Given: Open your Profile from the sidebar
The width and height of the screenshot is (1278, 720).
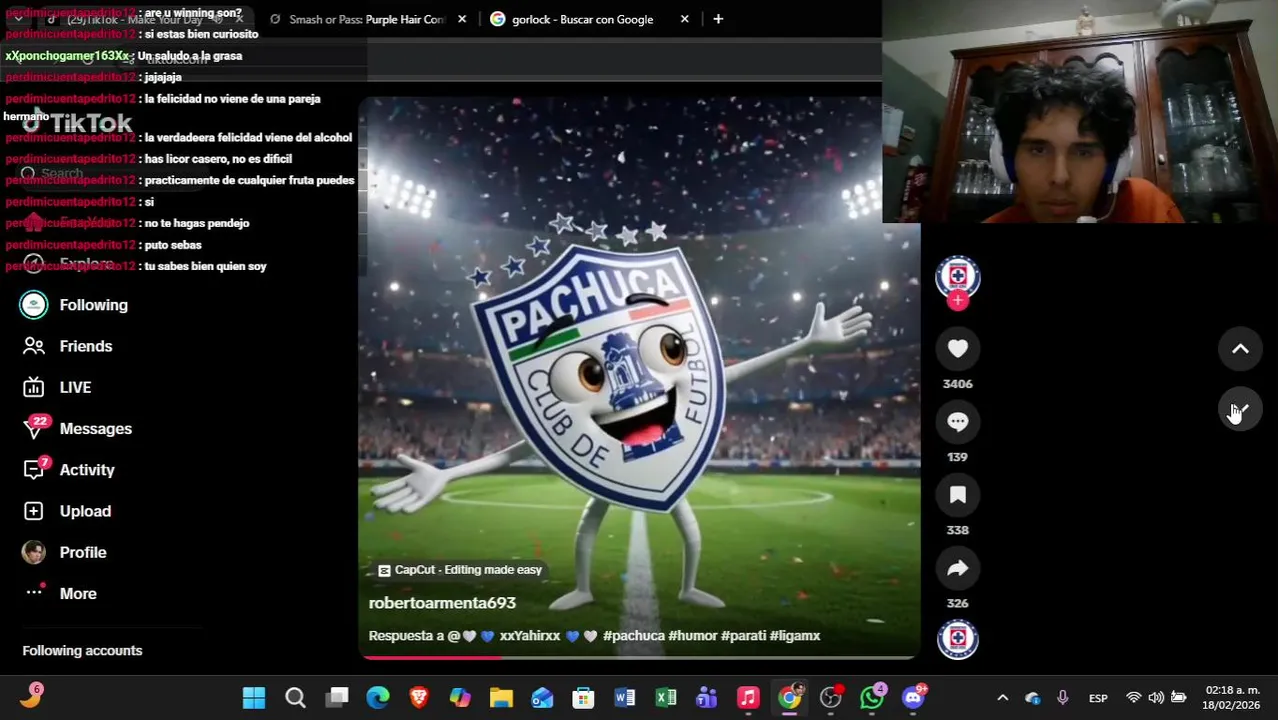Looking at the screenshot, I should pyautogui.click(x=64, y=552).
